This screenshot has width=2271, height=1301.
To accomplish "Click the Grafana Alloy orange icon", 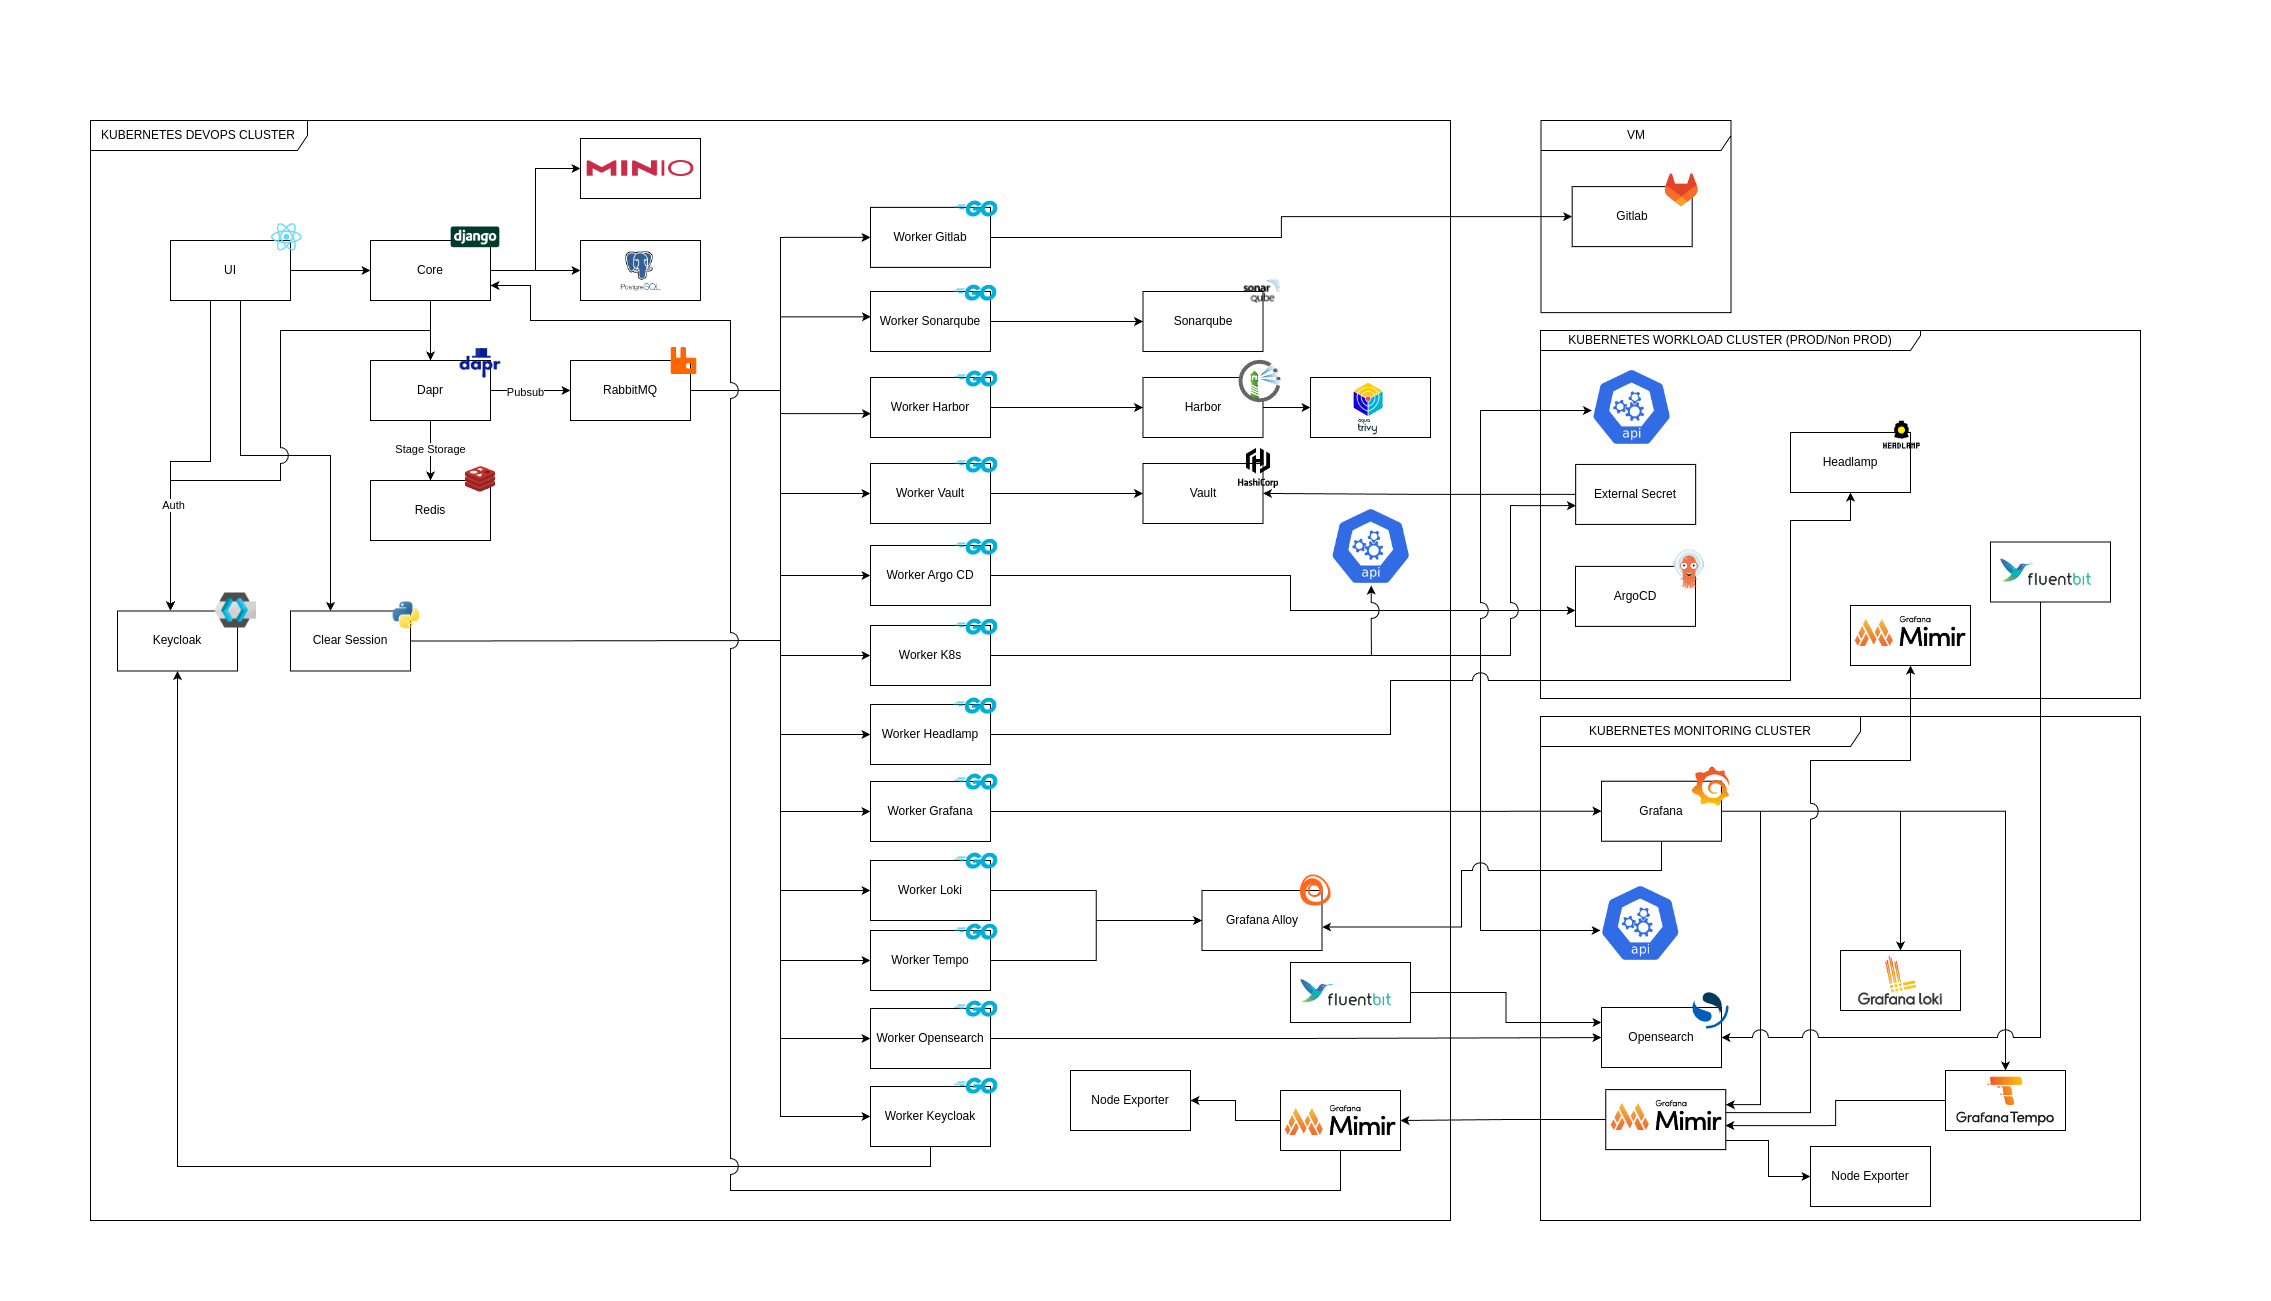I will pos(1315,889).
